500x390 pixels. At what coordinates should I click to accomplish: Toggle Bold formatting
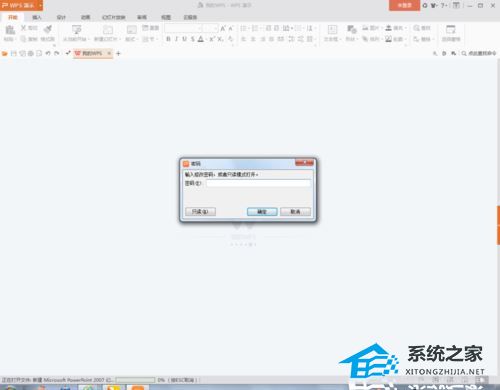[x=168, y=39]
